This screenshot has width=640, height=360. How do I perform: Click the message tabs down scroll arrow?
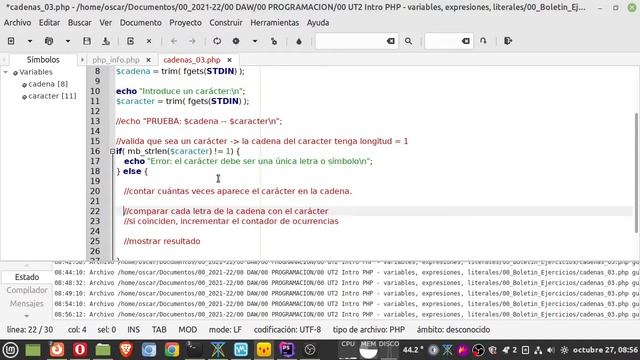pos(27,316)
